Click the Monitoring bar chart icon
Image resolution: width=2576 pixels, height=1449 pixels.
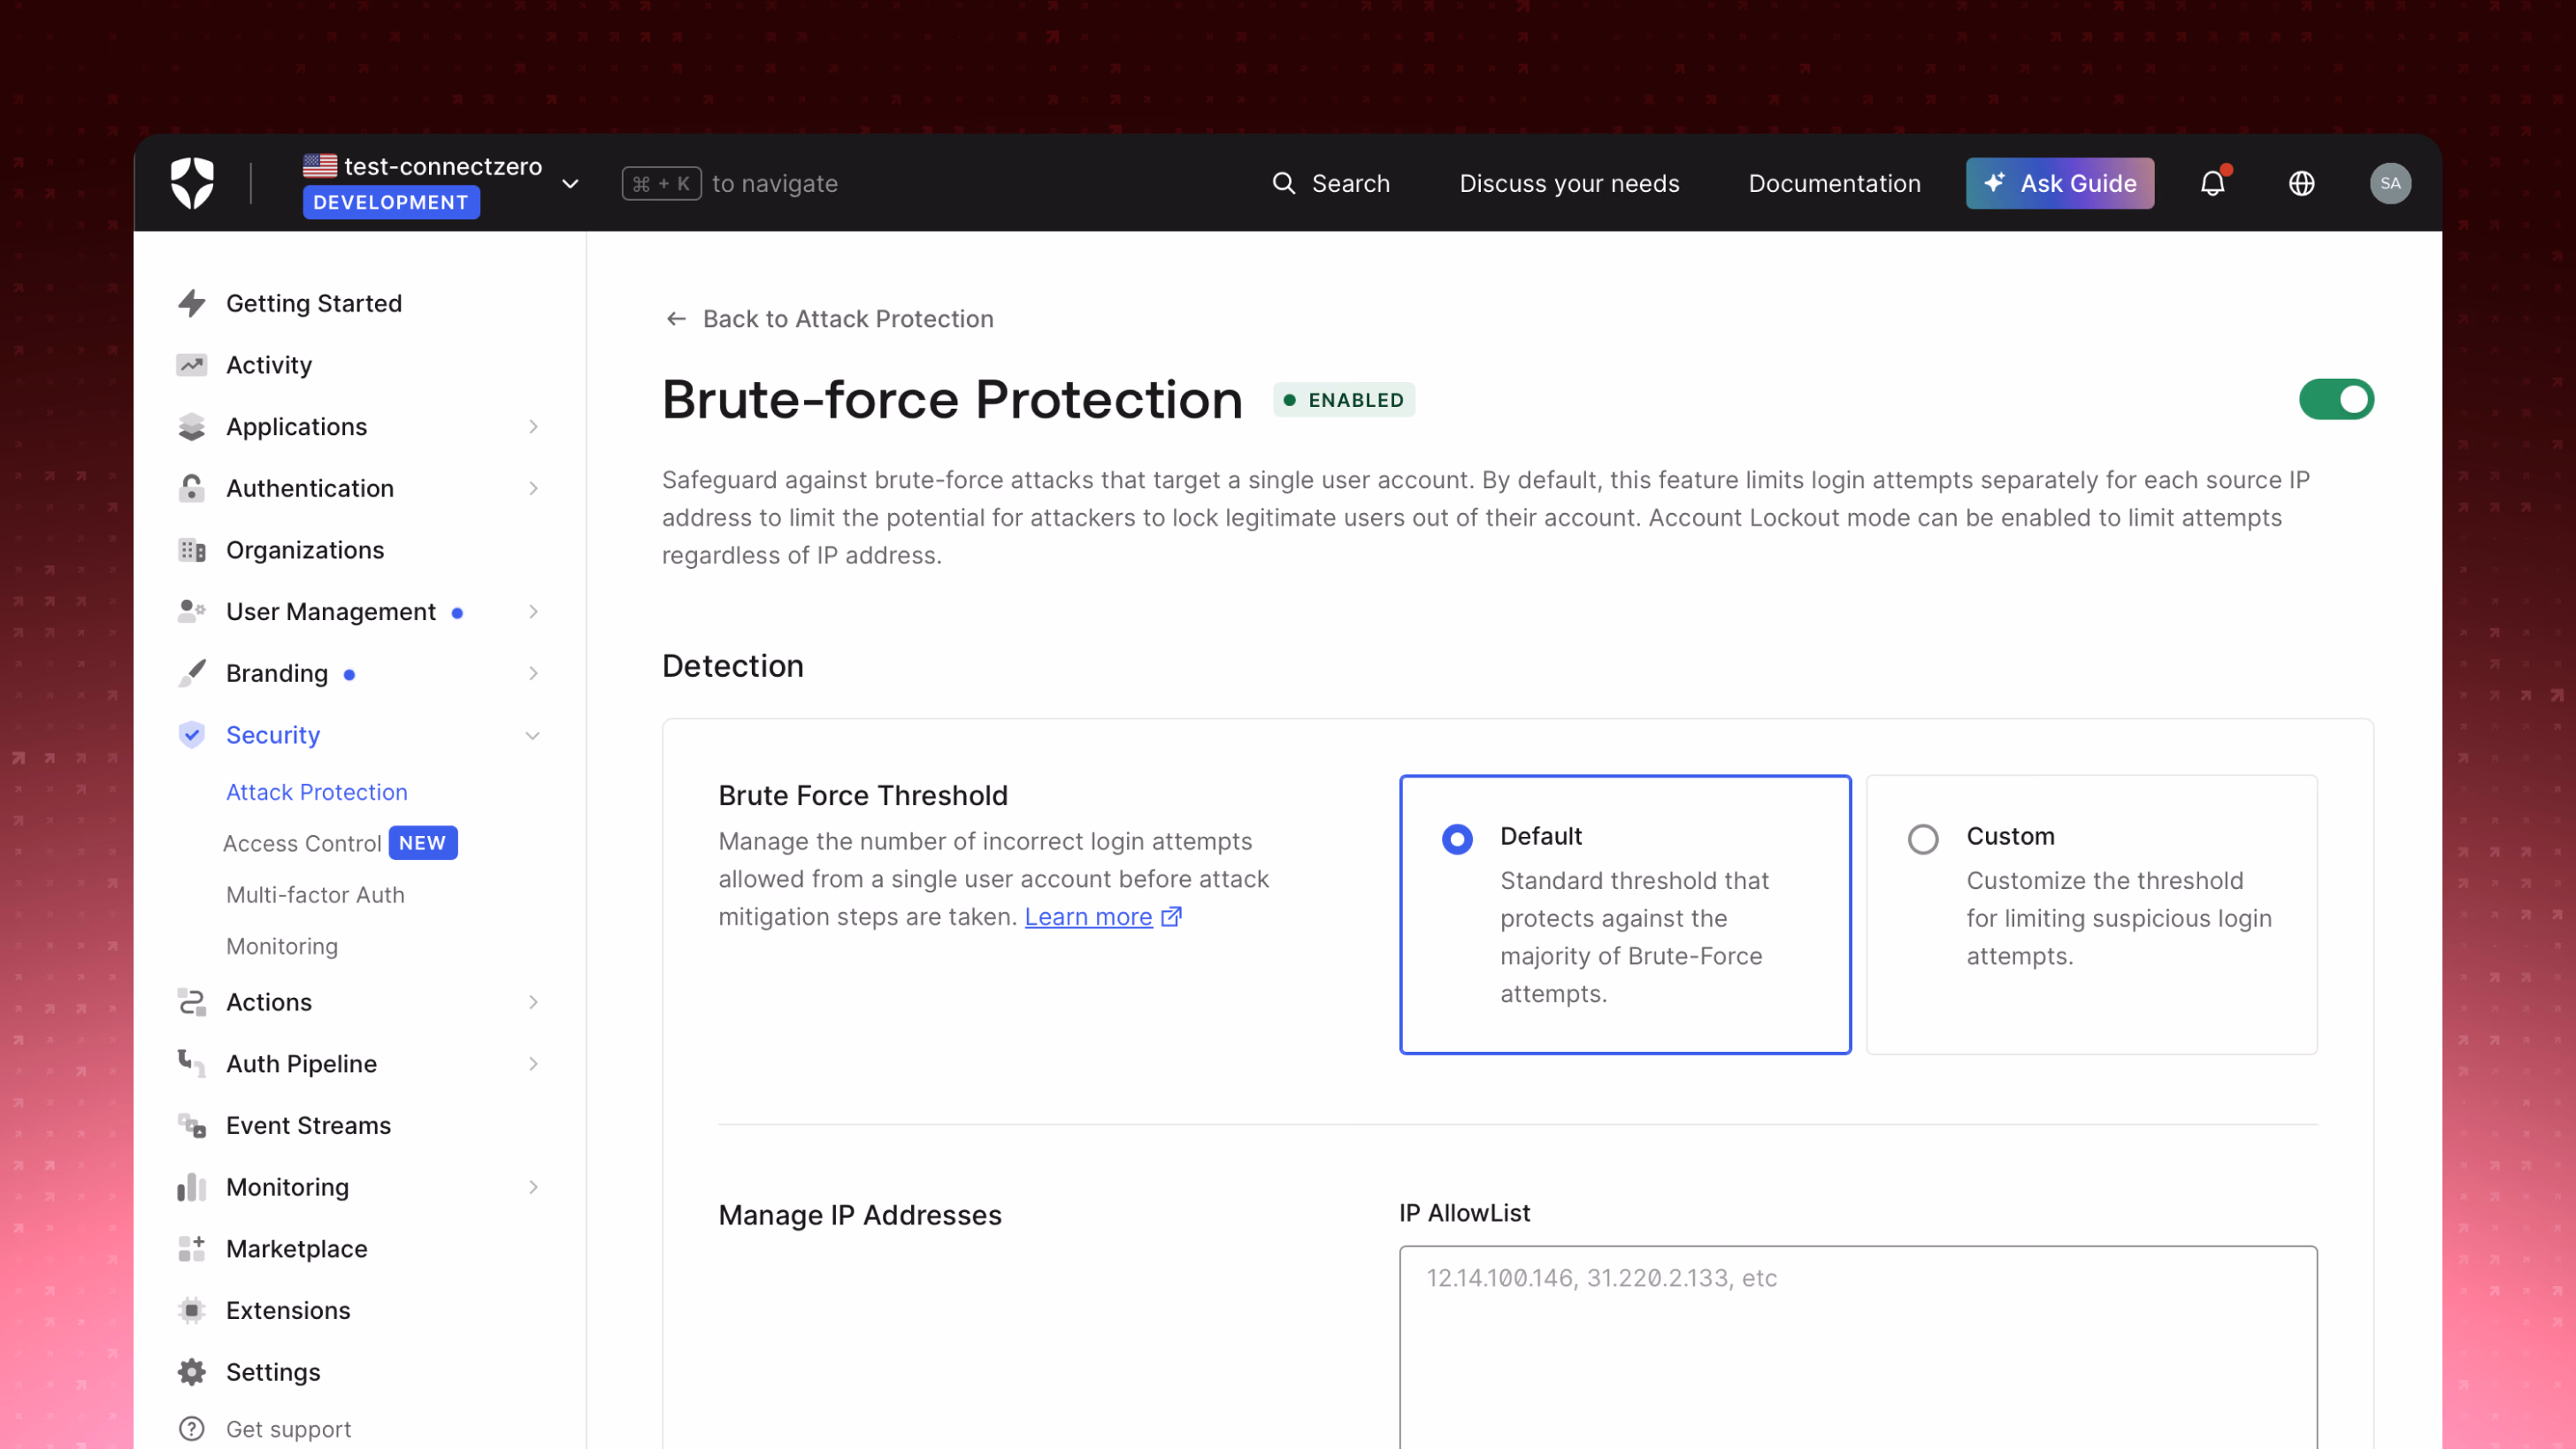click(191, 1187)
